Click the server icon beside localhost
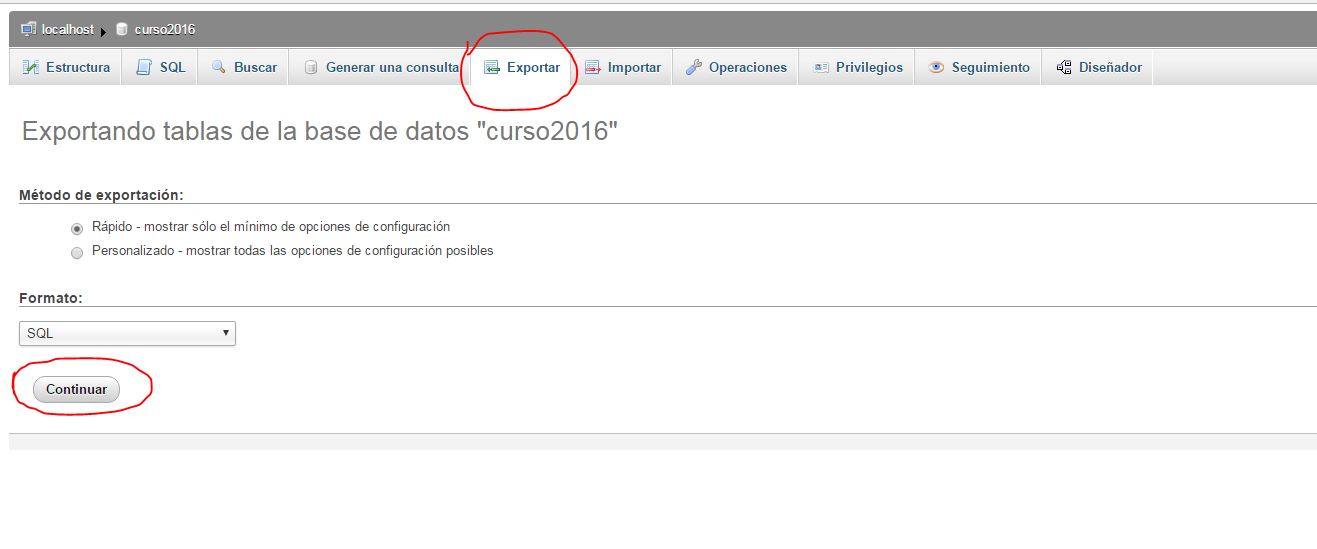 click(x=28, y=29)
